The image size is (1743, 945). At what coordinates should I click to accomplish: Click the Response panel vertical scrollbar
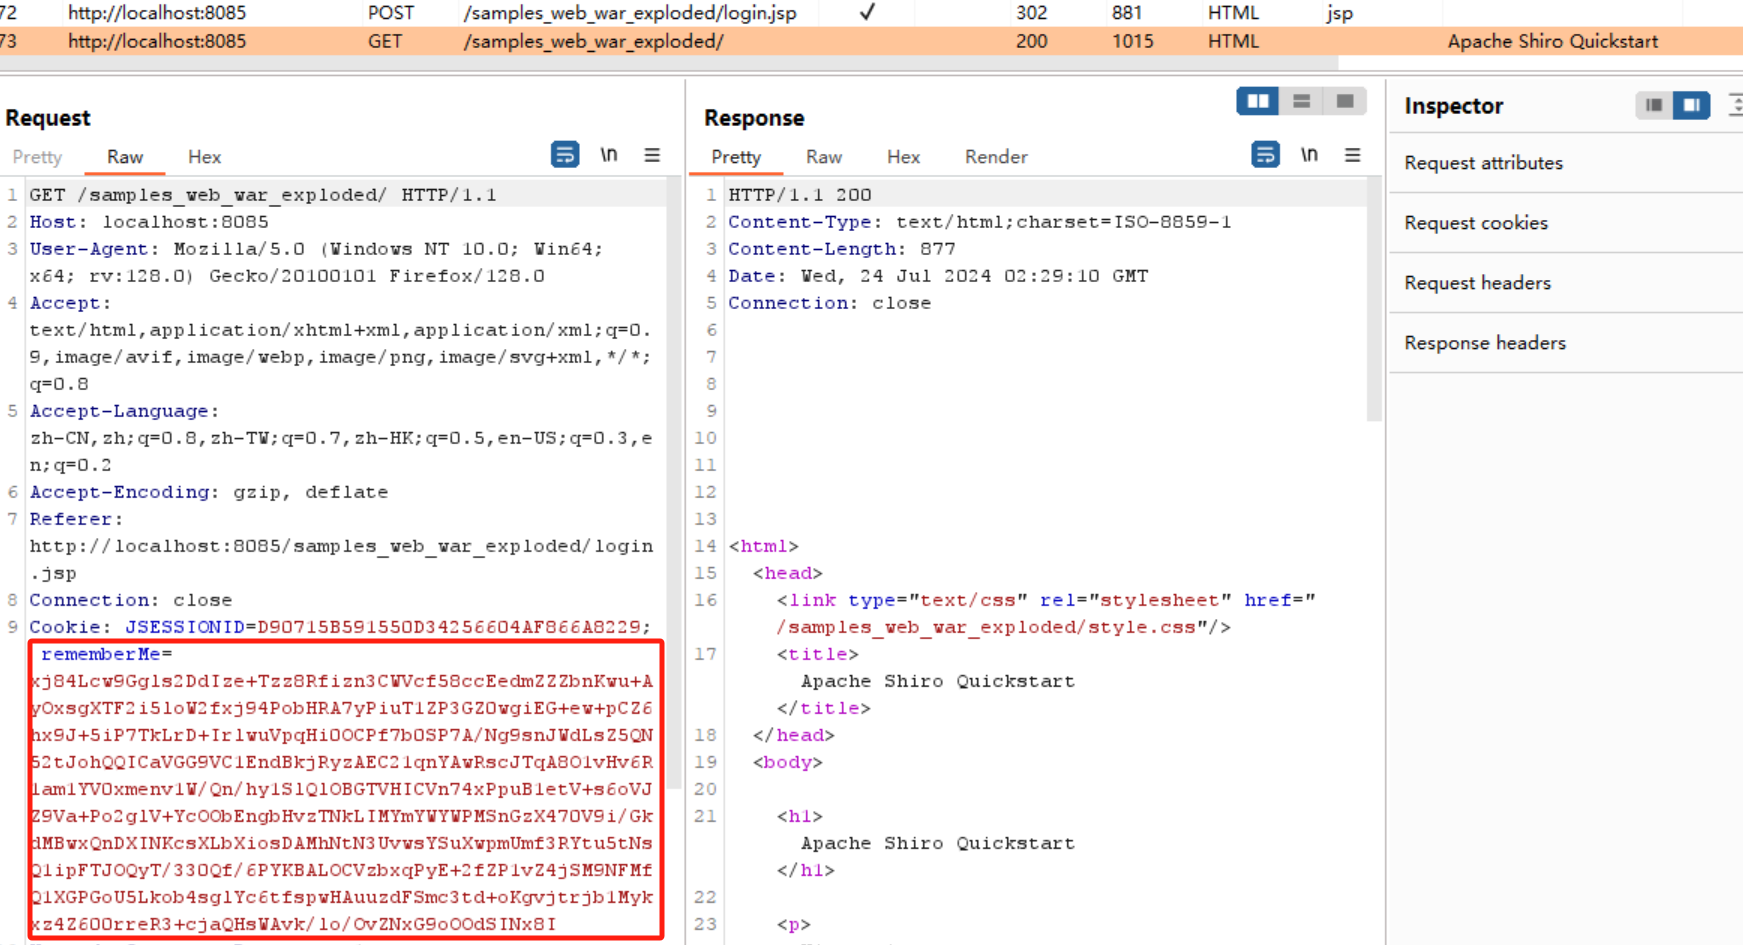click(1374, 300)
